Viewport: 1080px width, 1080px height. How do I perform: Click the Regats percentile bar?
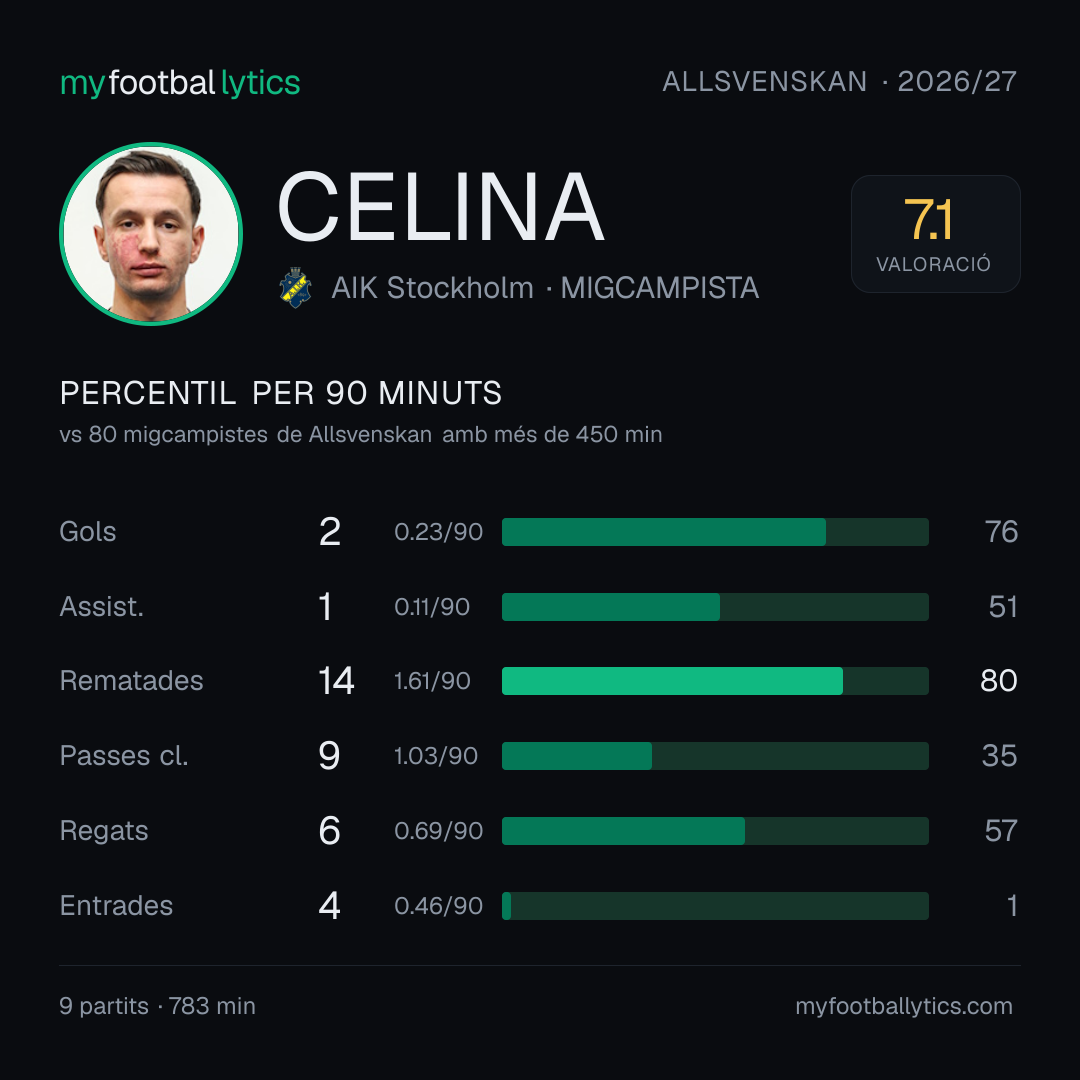(x=715, y=831)
